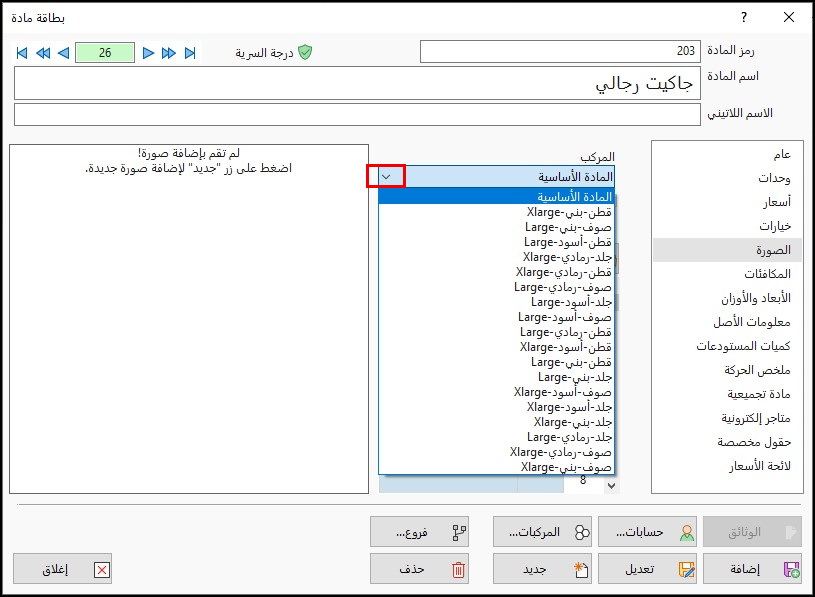Select قطن-بني-Large from the list
815x597 pixels.
496,362
